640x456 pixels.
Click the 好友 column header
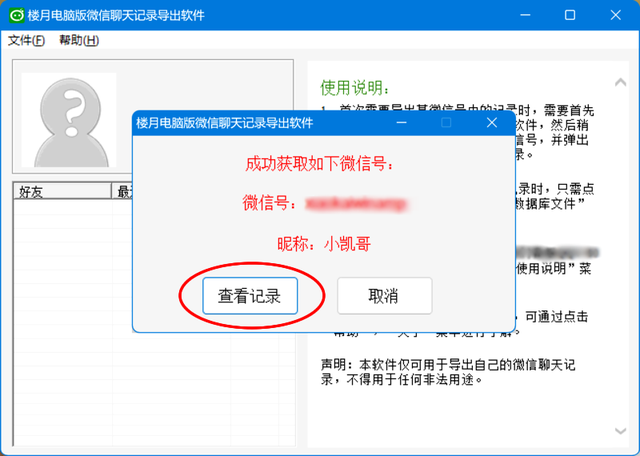[62, 191]
